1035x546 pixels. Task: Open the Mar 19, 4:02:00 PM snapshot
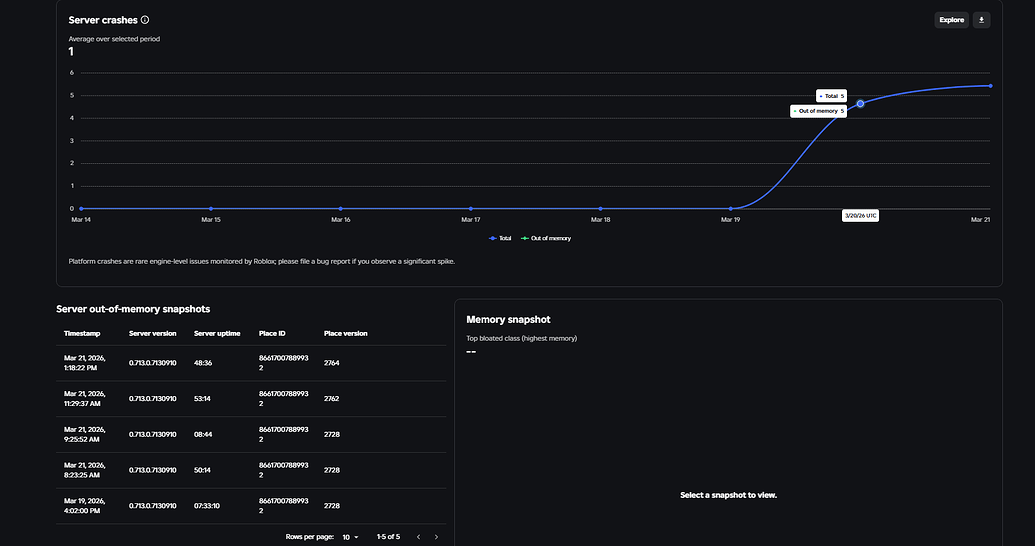(x=251, y=506)
